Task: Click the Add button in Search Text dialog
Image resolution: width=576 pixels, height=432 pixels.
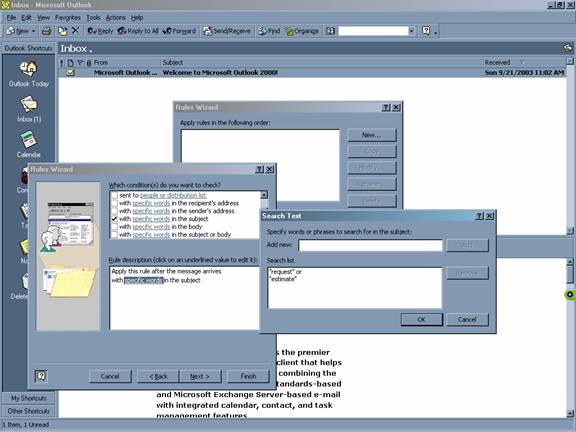Action: click(x=467, y=245)
